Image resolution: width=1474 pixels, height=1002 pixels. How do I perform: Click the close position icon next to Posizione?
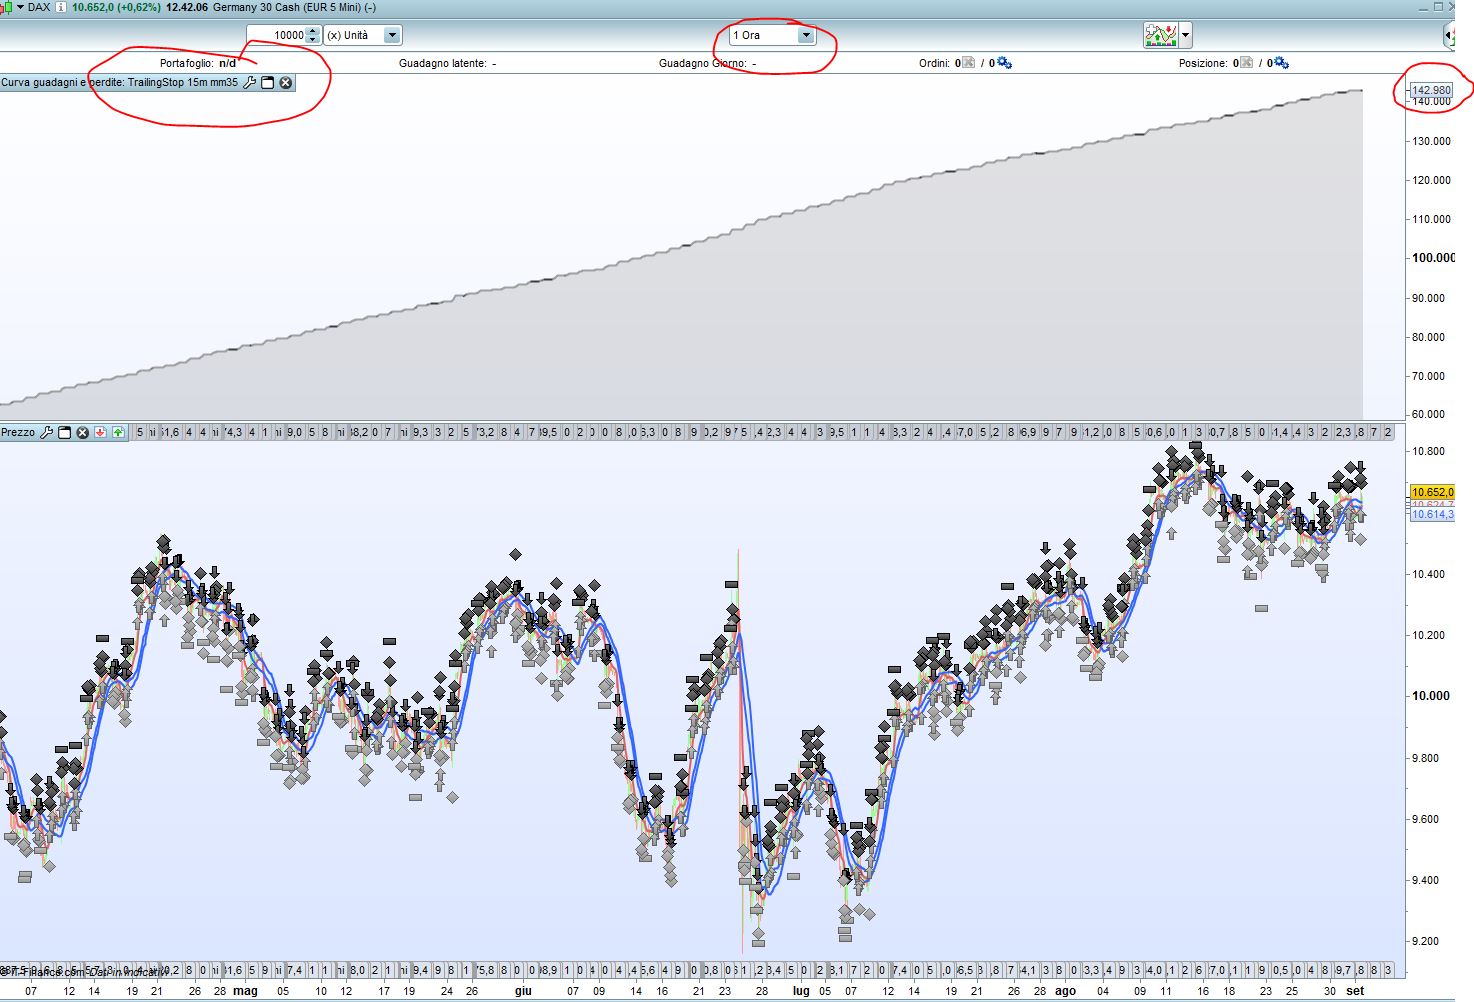click(1246, 63)
